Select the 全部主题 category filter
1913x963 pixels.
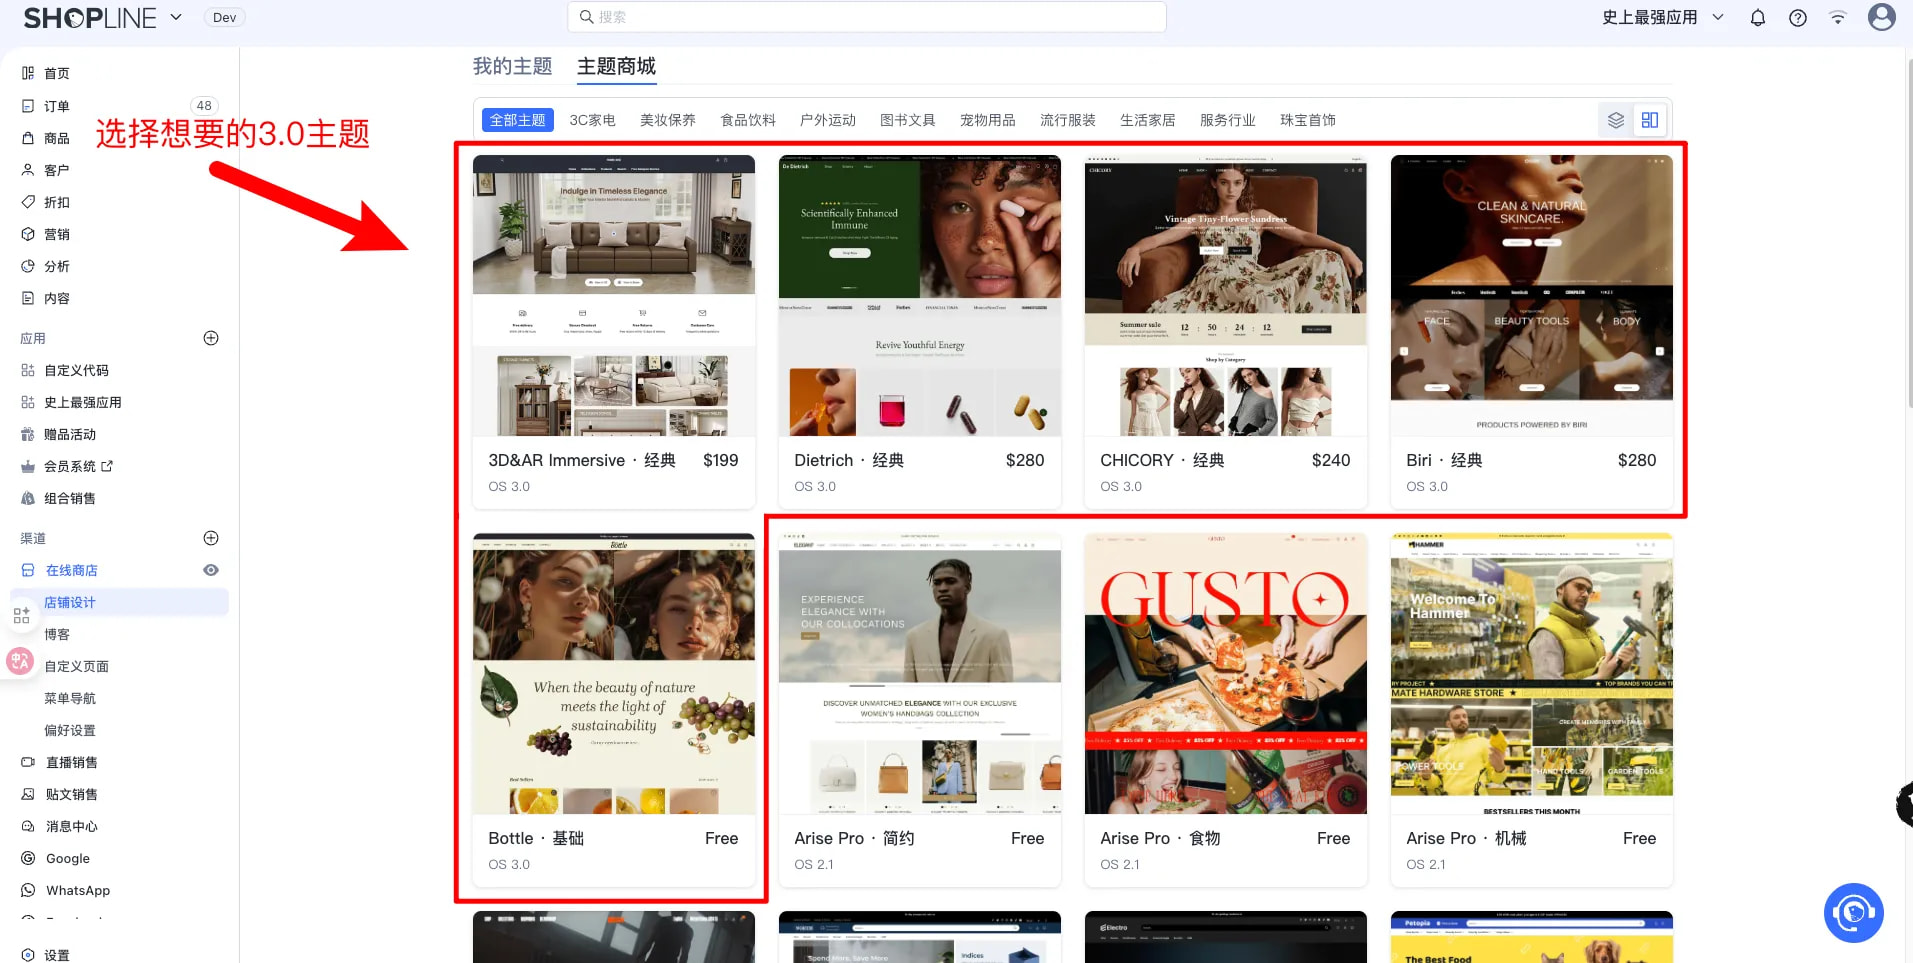517,120
